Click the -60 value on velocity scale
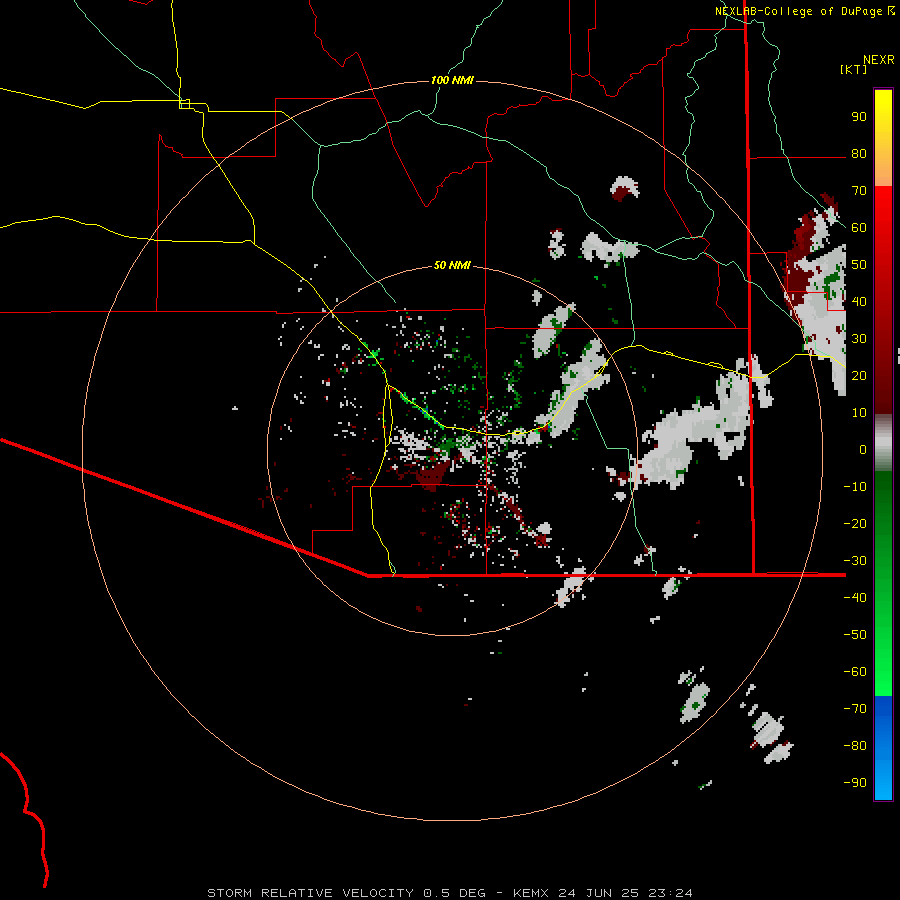 (855, 672)
